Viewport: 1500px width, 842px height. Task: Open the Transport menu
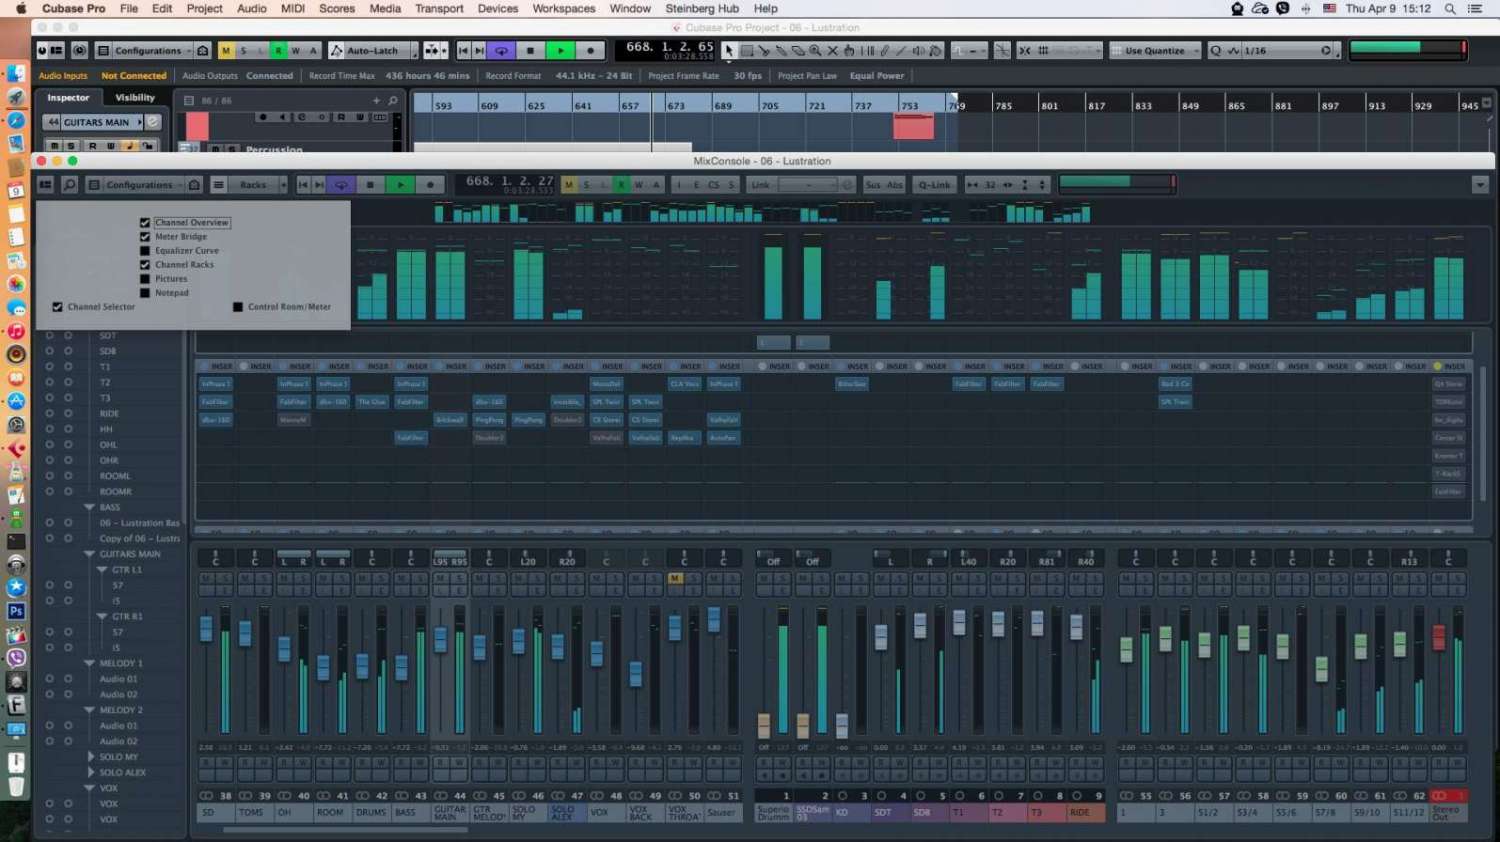(439, 8)
